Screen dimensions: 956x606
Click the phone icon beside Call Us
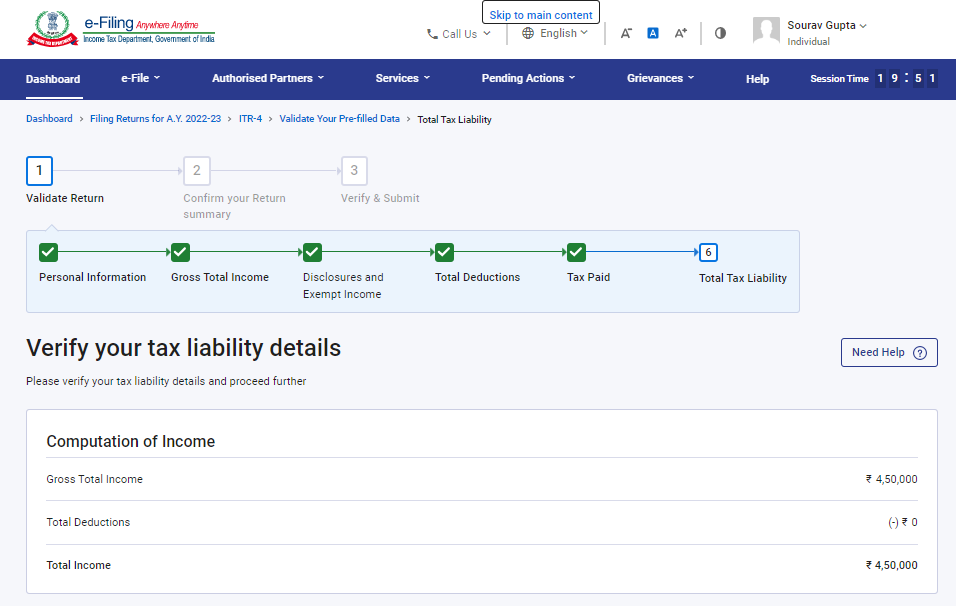pos(432,34)
